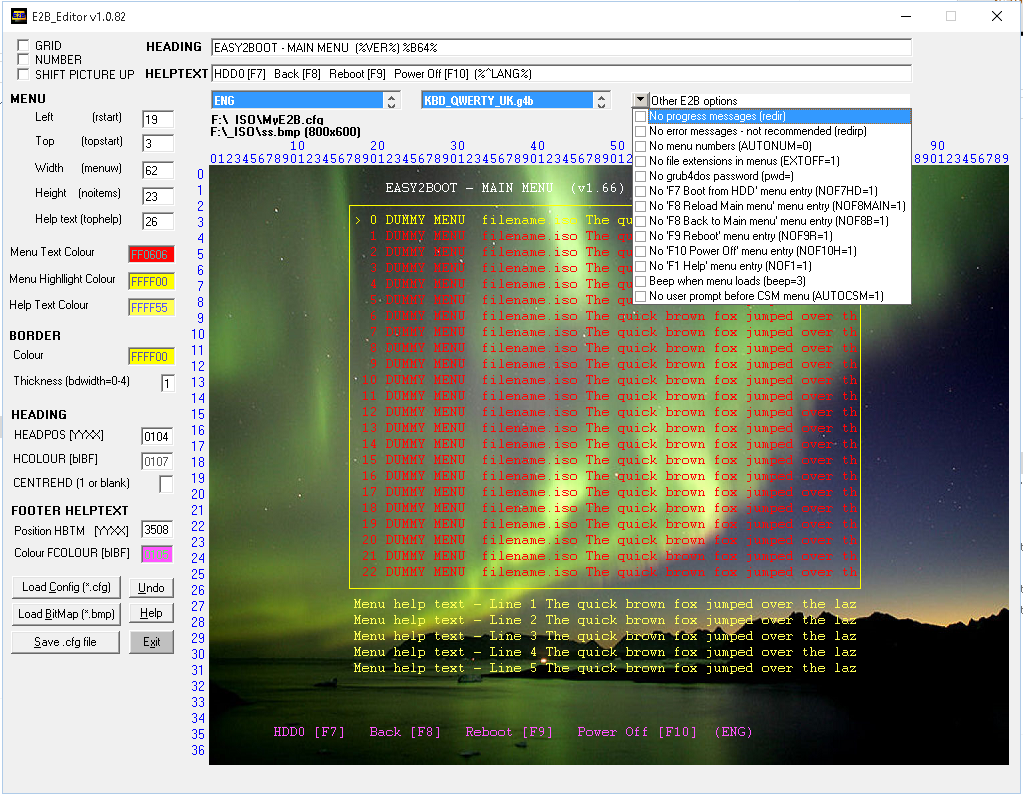
Task: Edit the border Thickness field
Action: (x=168, y=383)
